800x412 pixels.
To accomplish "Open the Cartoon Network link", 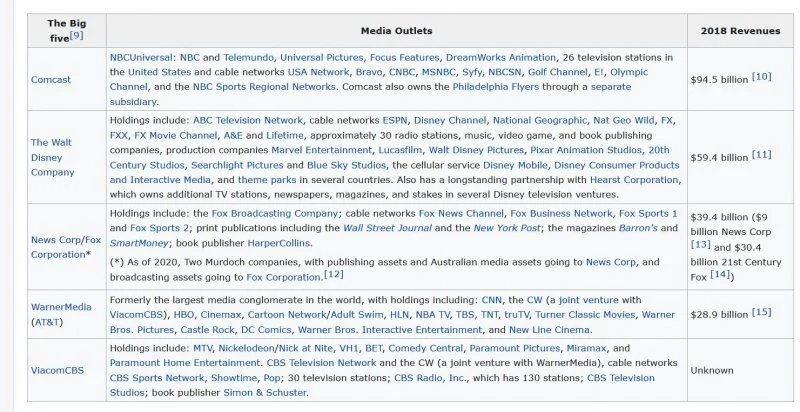I will point(287,315).
